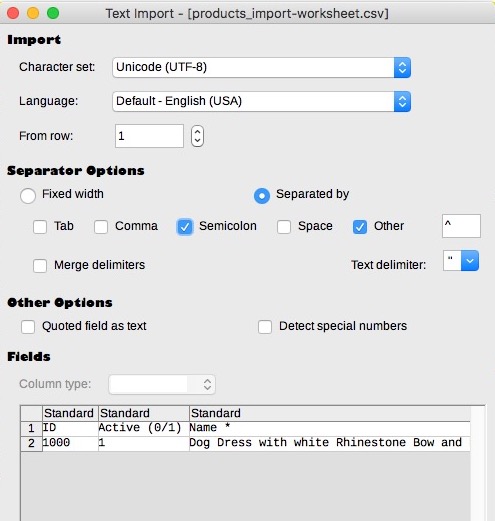
Task: Enable the Tab separator checkbox
Action: [x=40, y=227]
